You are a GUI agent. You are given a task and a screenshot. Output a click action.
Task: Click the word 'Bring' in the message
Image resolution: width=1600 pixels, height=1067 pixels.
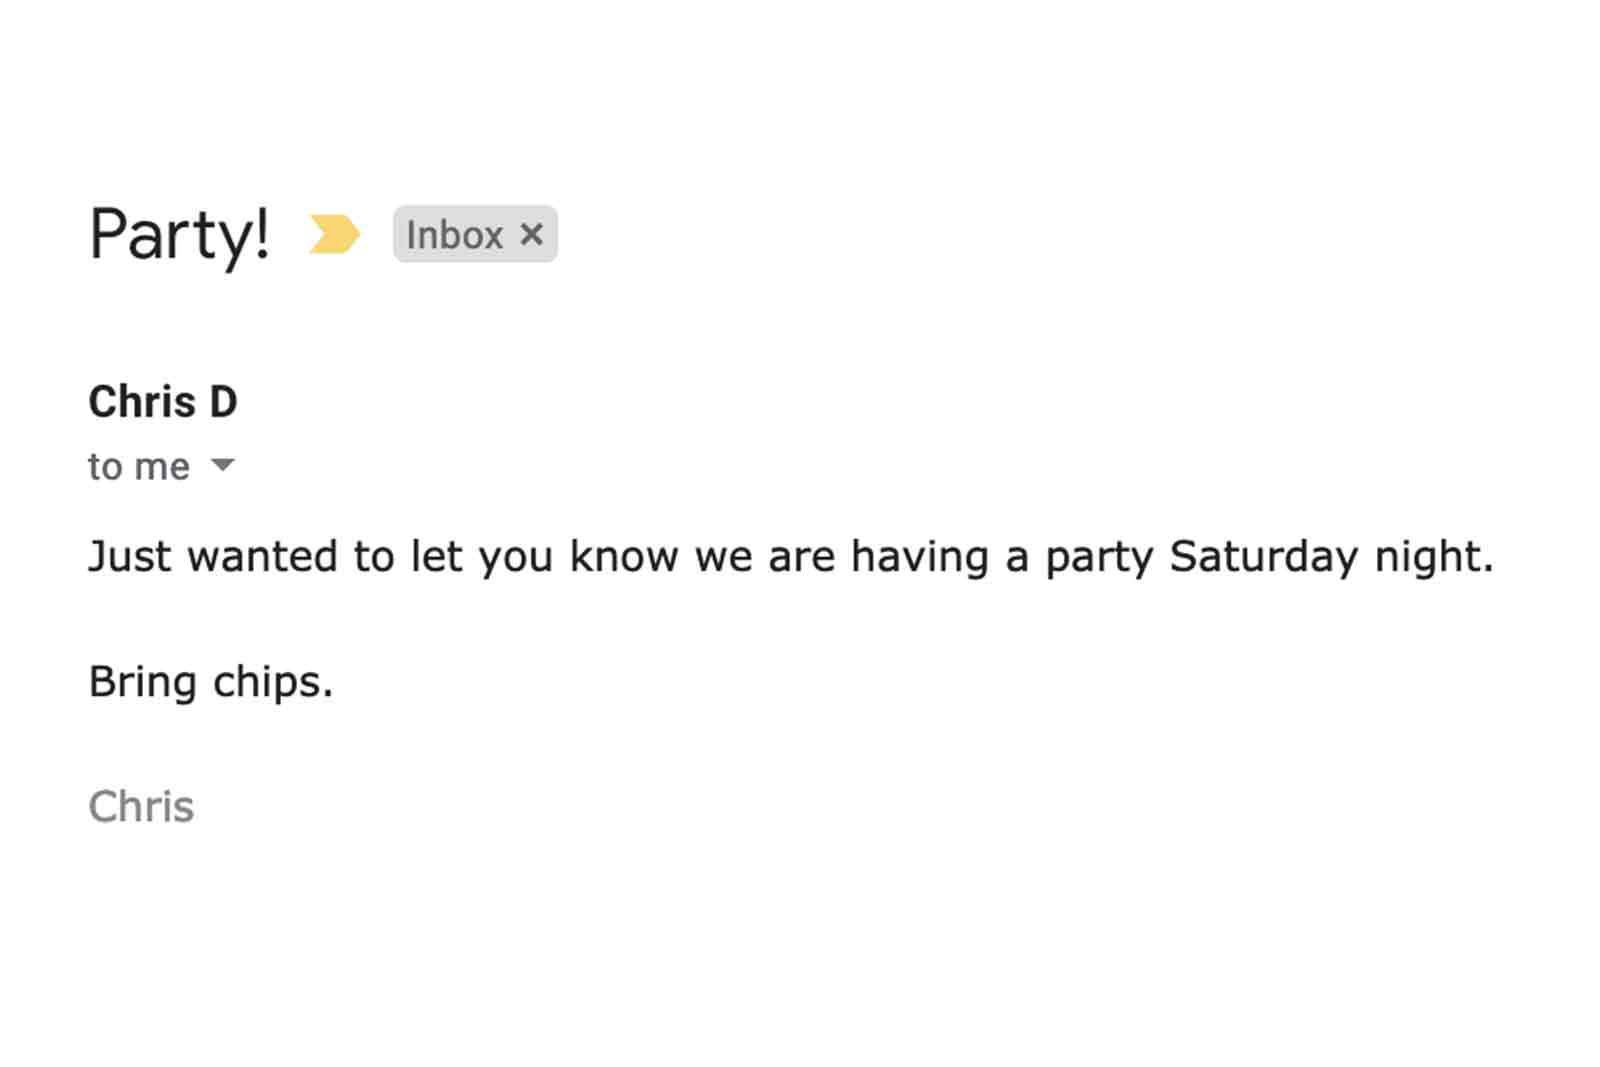(142, 683)
